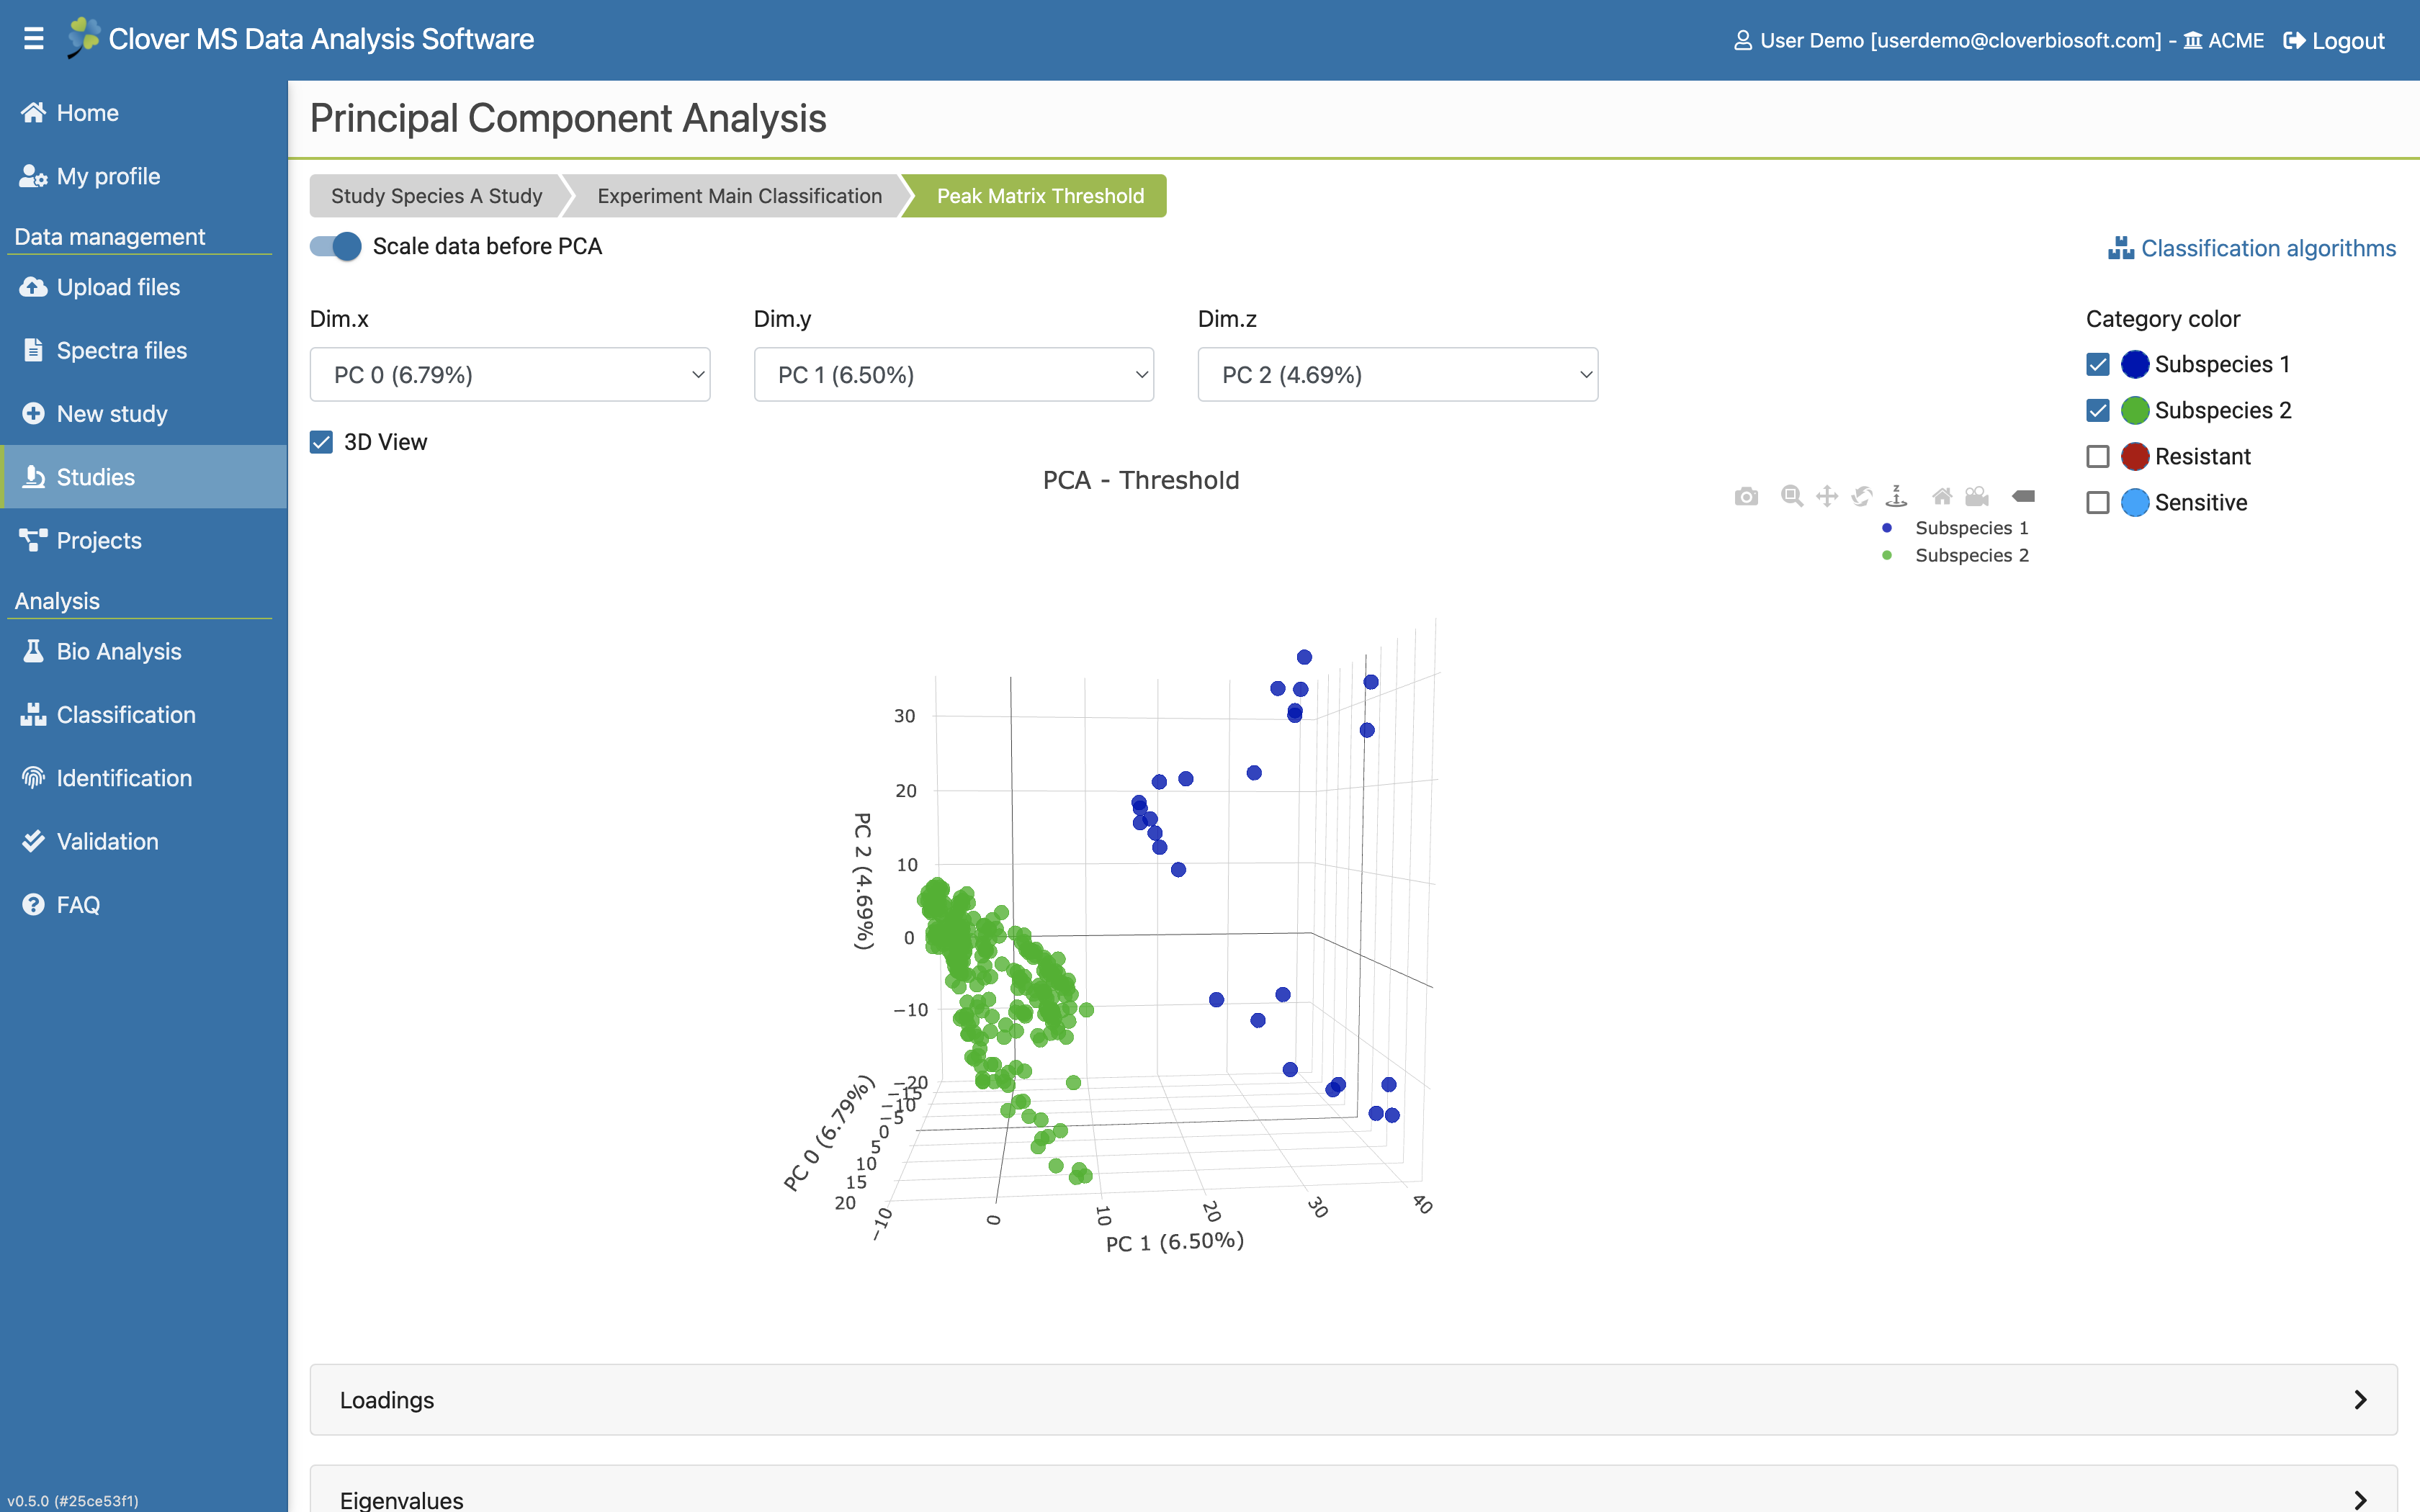Screen dimensions: 2420x1512
Task: Toggle hover closest-data tag icon
Action: pyautogui.click(x=2022, y=496)
